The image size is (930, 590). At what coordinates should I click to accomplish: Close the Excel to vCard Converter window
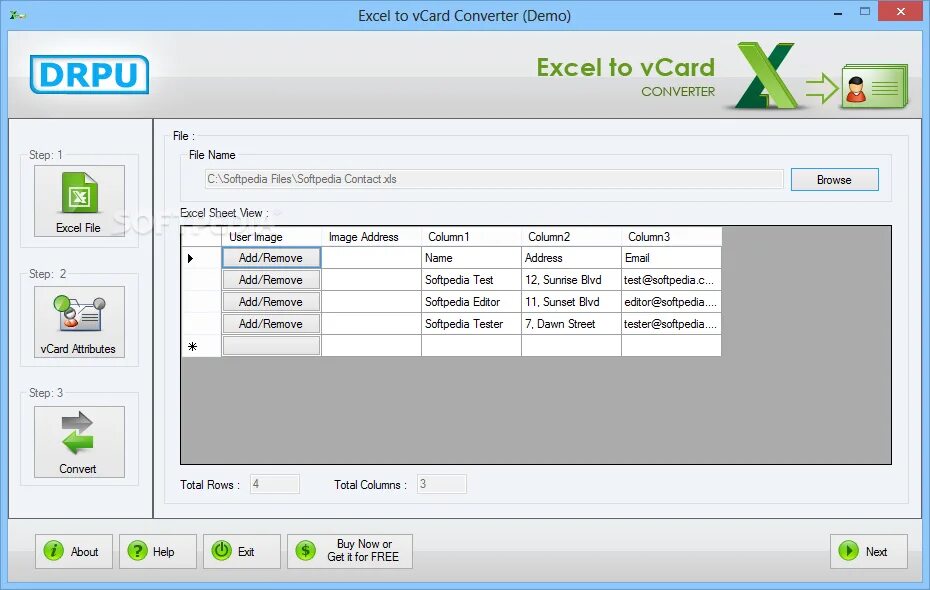pyautogui.click(x=901, y=11)
